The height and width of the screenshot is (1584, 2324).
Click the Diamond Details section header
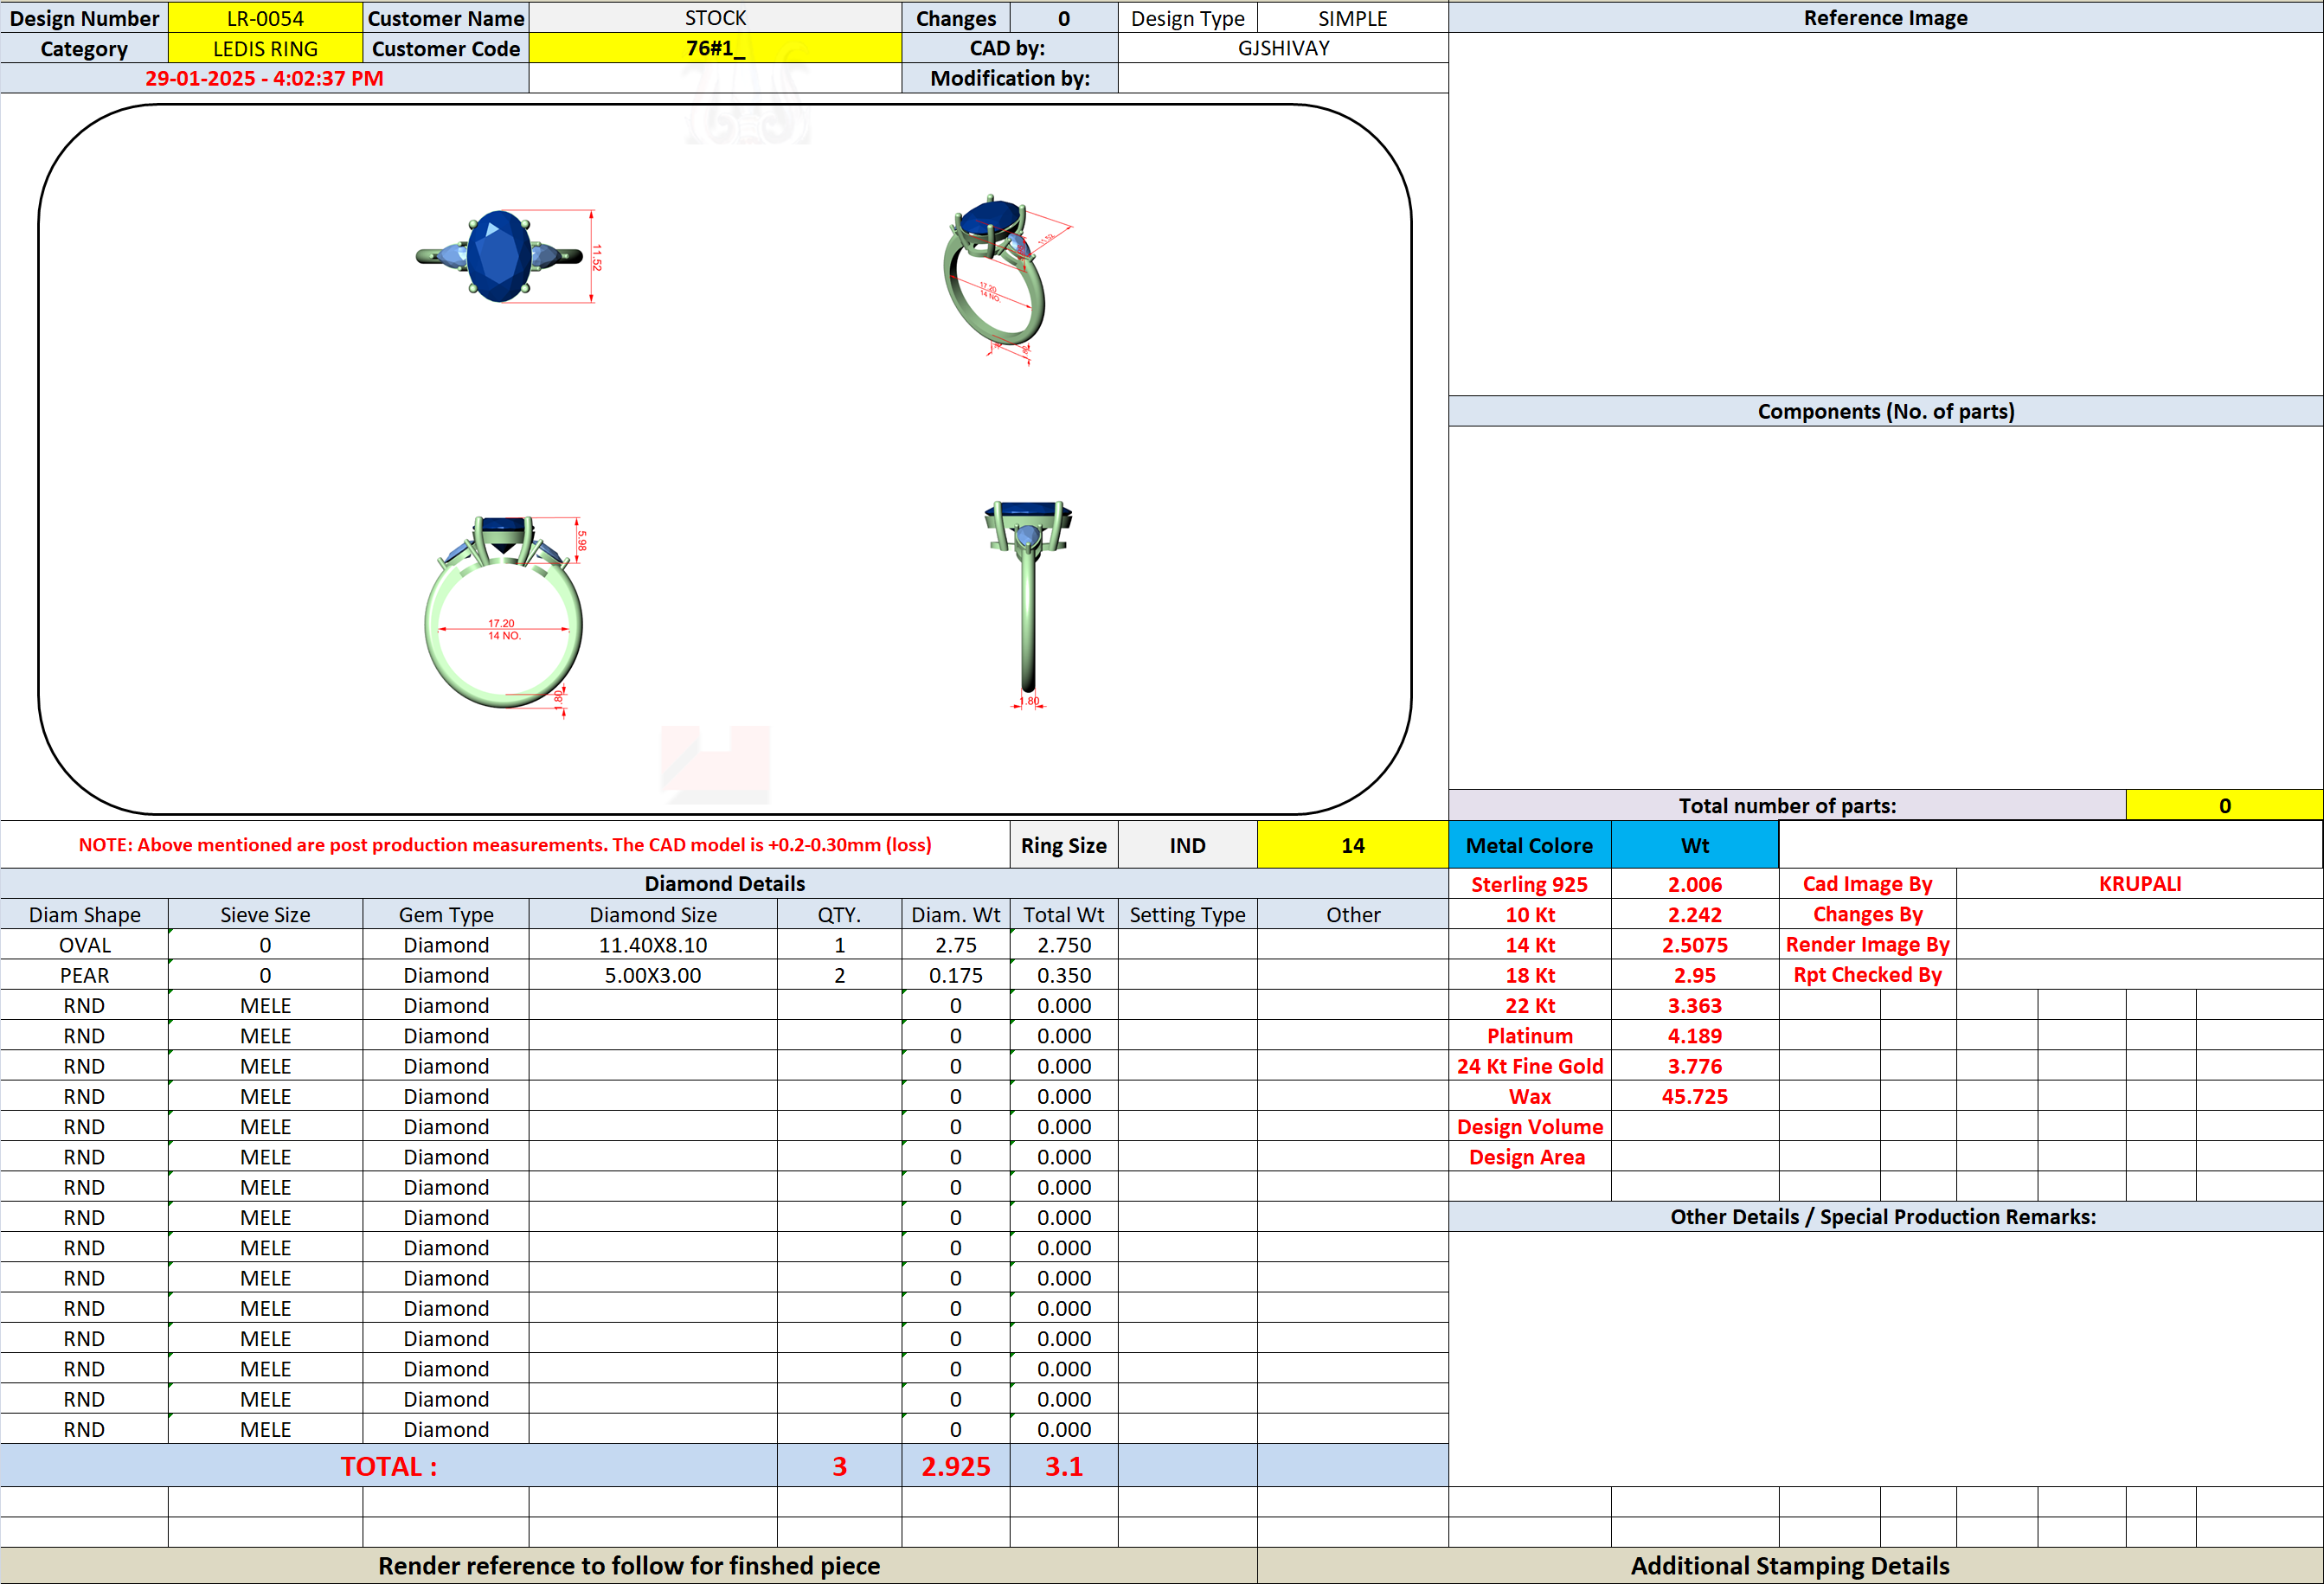724,883
